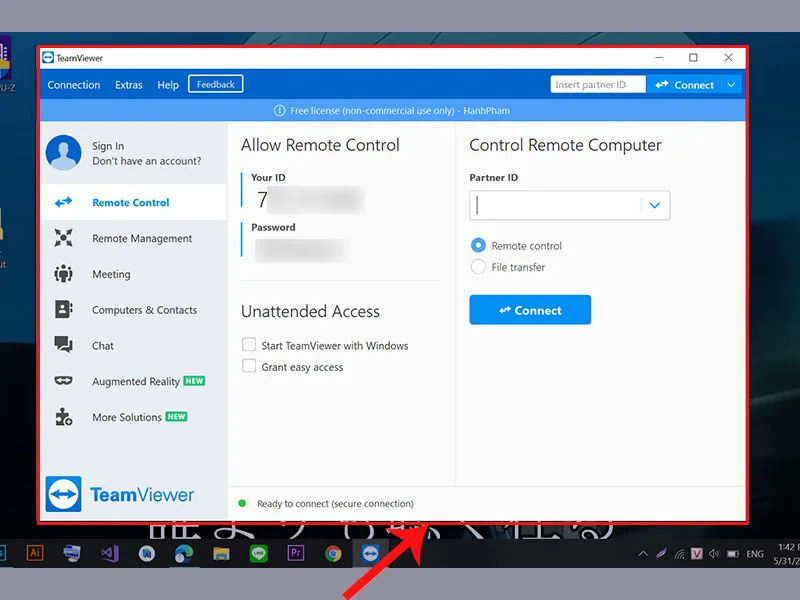Expand the Partner ID dropdown
Screen dimensions: 800x600
point(655,205)
